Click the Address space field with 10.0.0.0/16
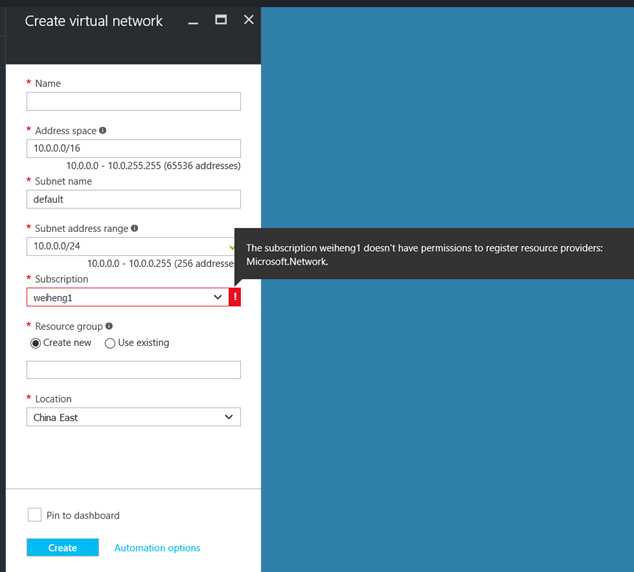This screenshot has width=634, height=572. coord(133,148)
